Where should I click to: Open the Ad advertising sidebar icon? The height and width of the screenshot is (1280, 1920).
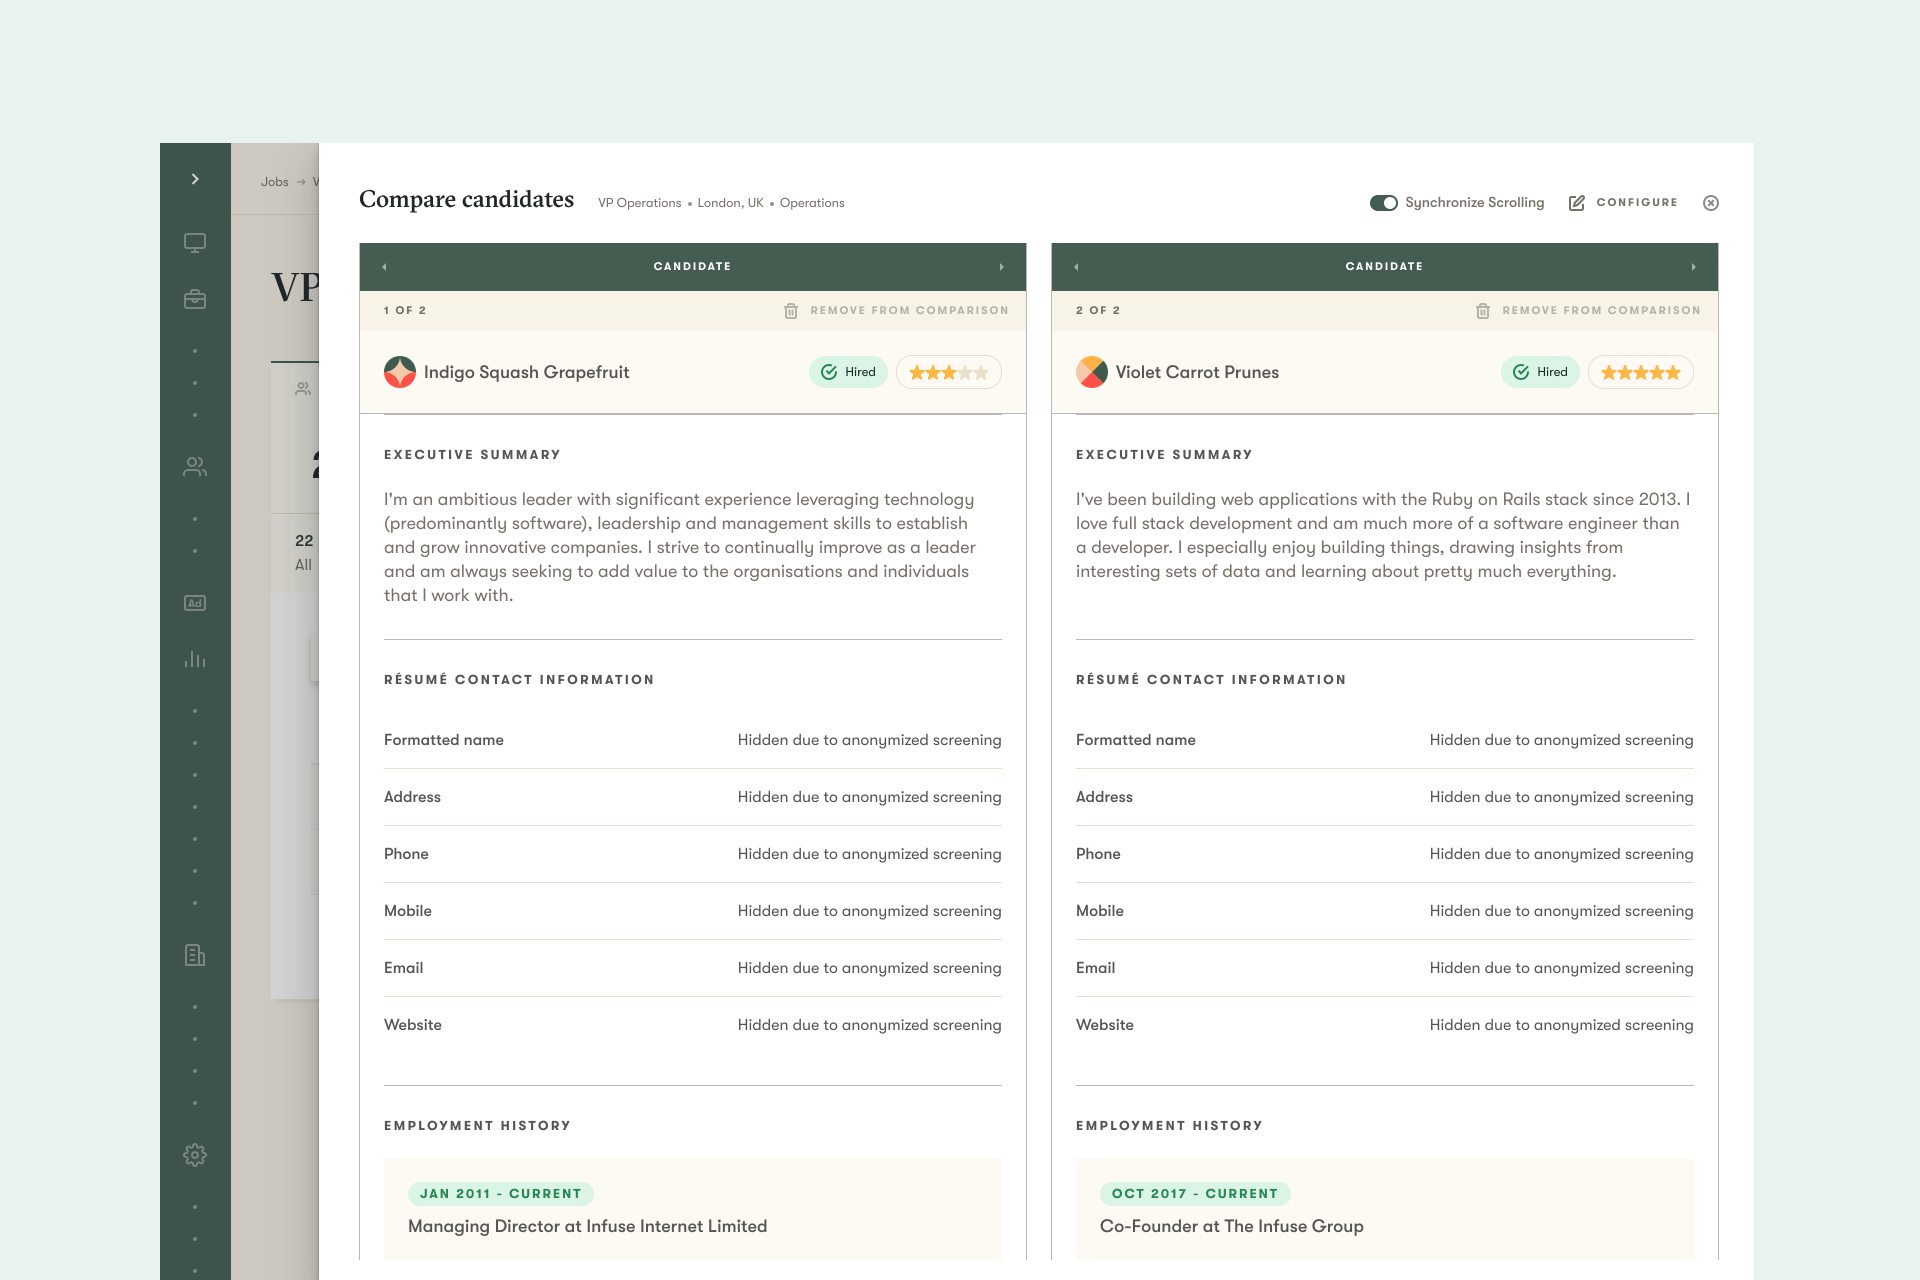pos(195,603)
